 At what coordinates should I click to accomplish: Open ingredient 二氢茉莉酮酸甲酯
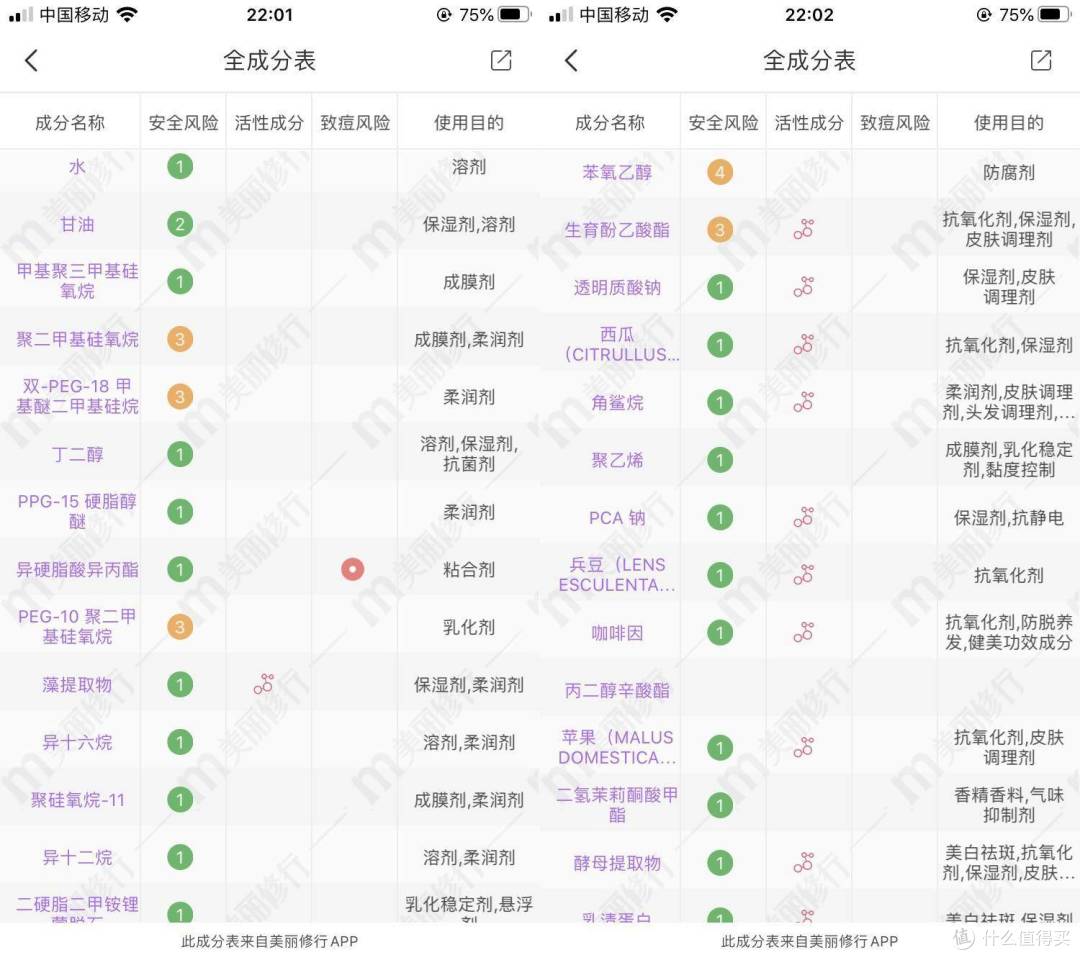click(617, 805)
